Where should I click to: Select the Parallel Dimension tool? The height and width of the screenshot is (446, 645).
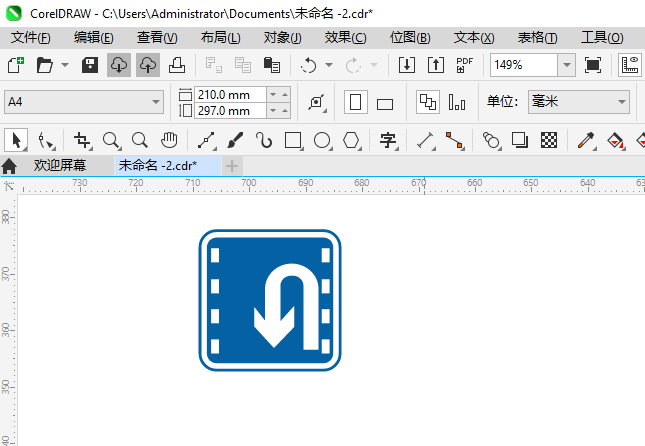tap(426, 140)
